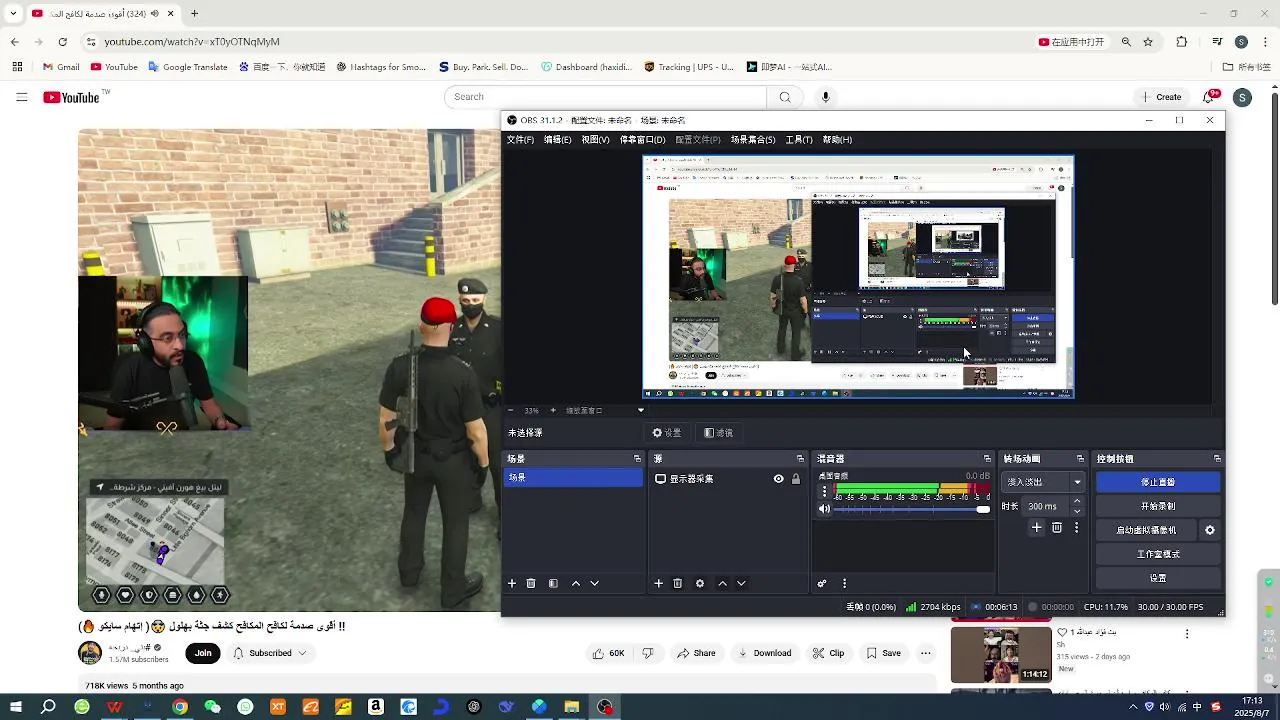Open View menu in OBS
1280x720 pixels.
[x=595, y=140]
